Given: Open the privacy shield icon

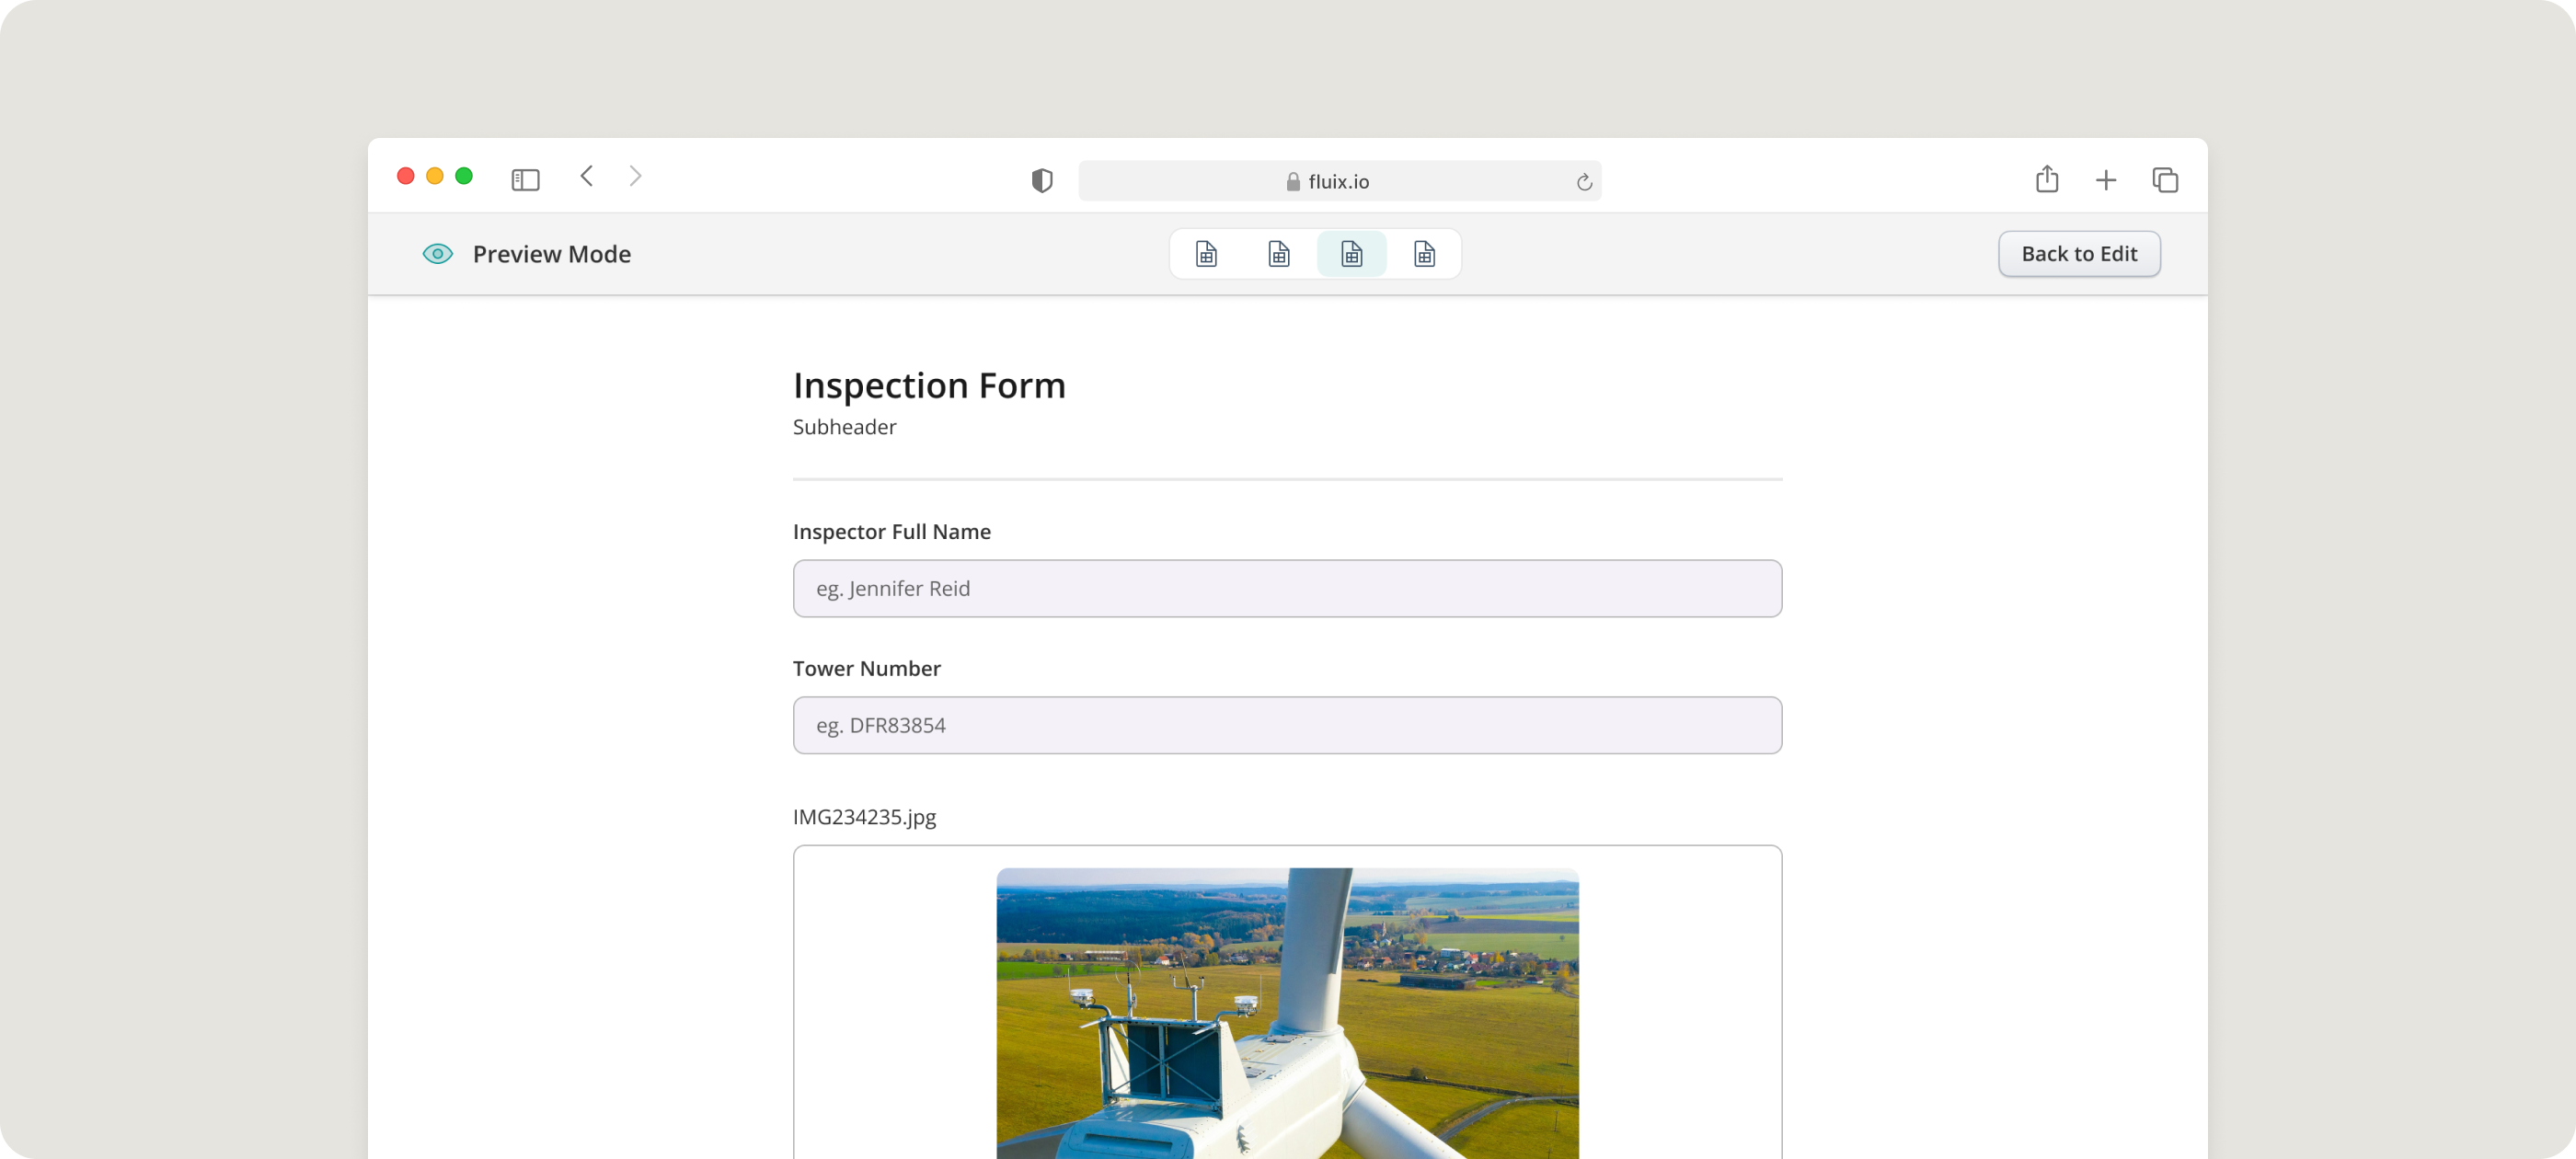Looking at the screenshot, I should 1042,181.
